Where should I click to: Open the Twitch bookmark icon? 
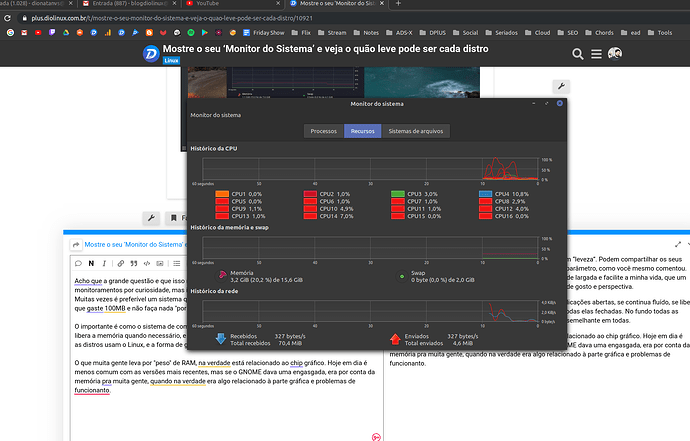52,33
